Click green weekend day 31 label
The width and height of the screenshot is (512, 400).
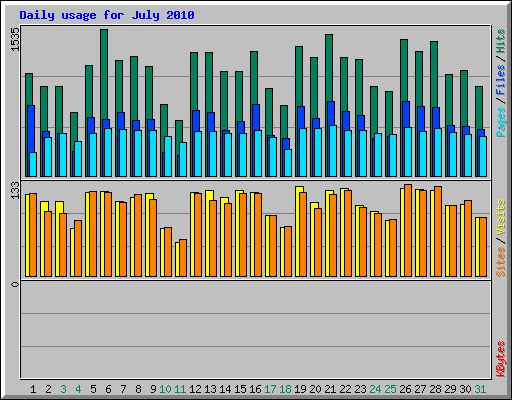480,389
